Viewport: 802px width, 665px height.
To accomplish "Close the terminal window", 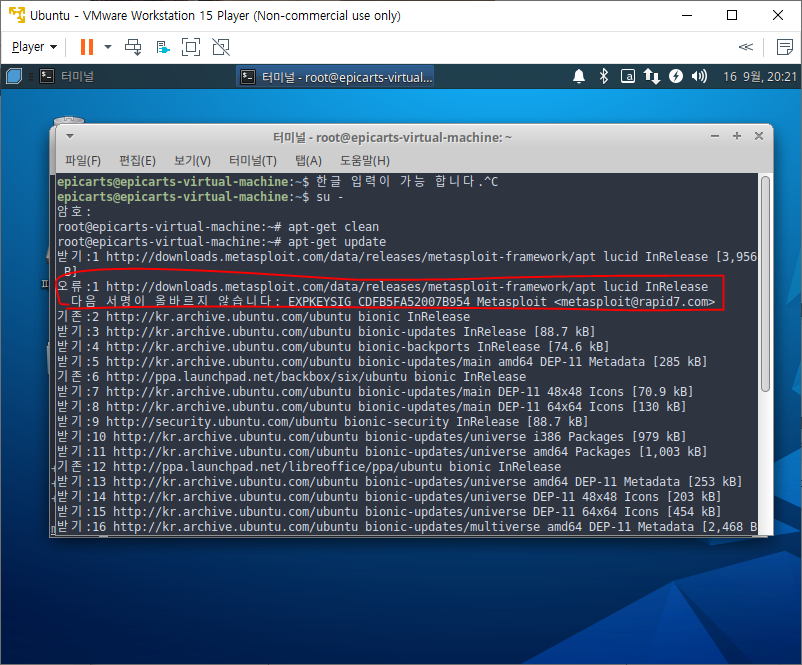I will [x=759, y=136].
